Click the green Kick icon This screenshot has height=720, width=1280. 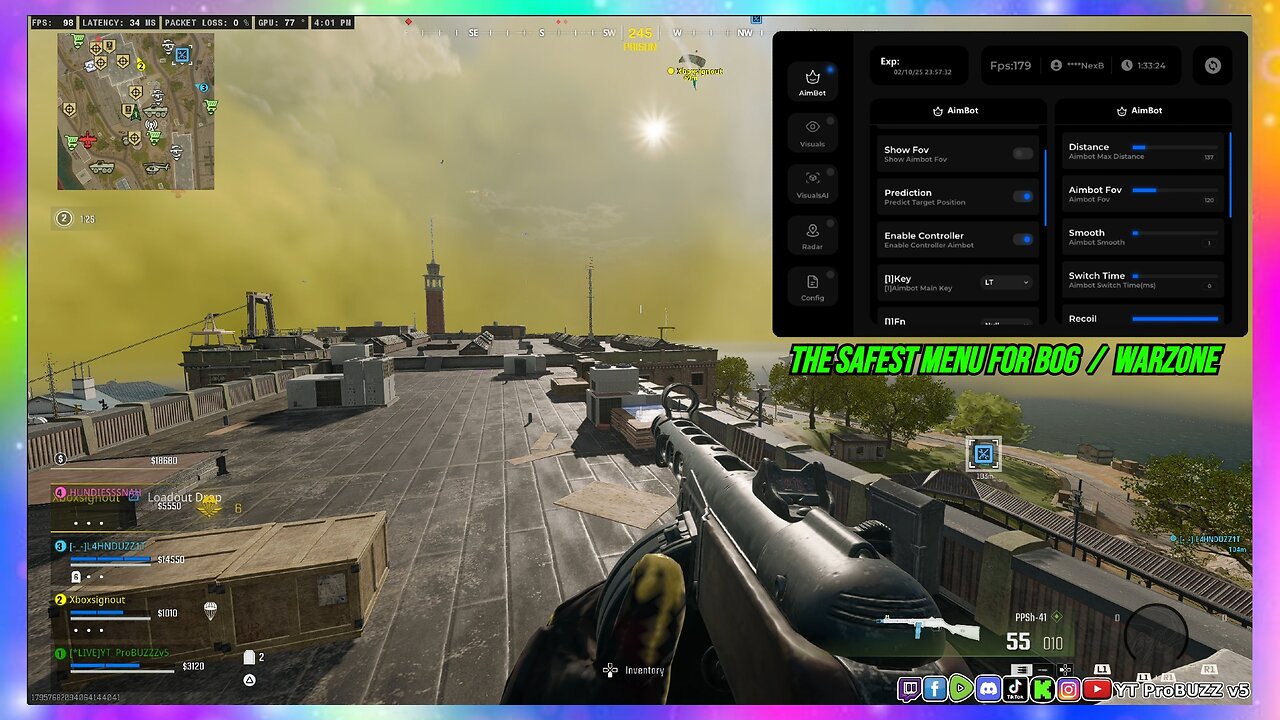(x=1041, y=688)
